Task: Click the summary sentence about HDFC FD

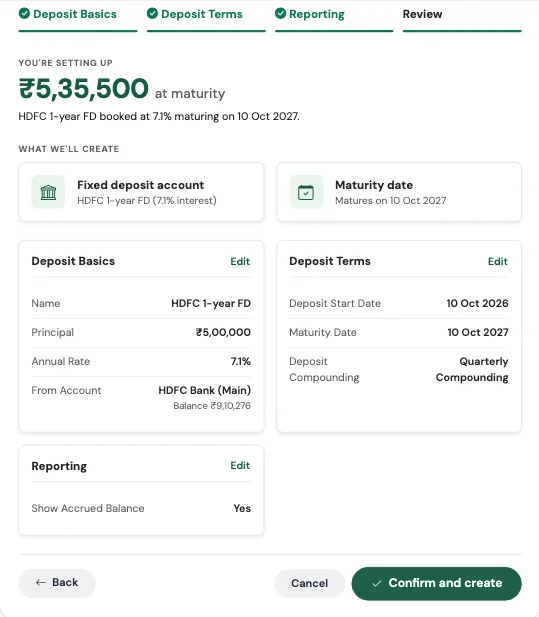Action: click(159, 116)
